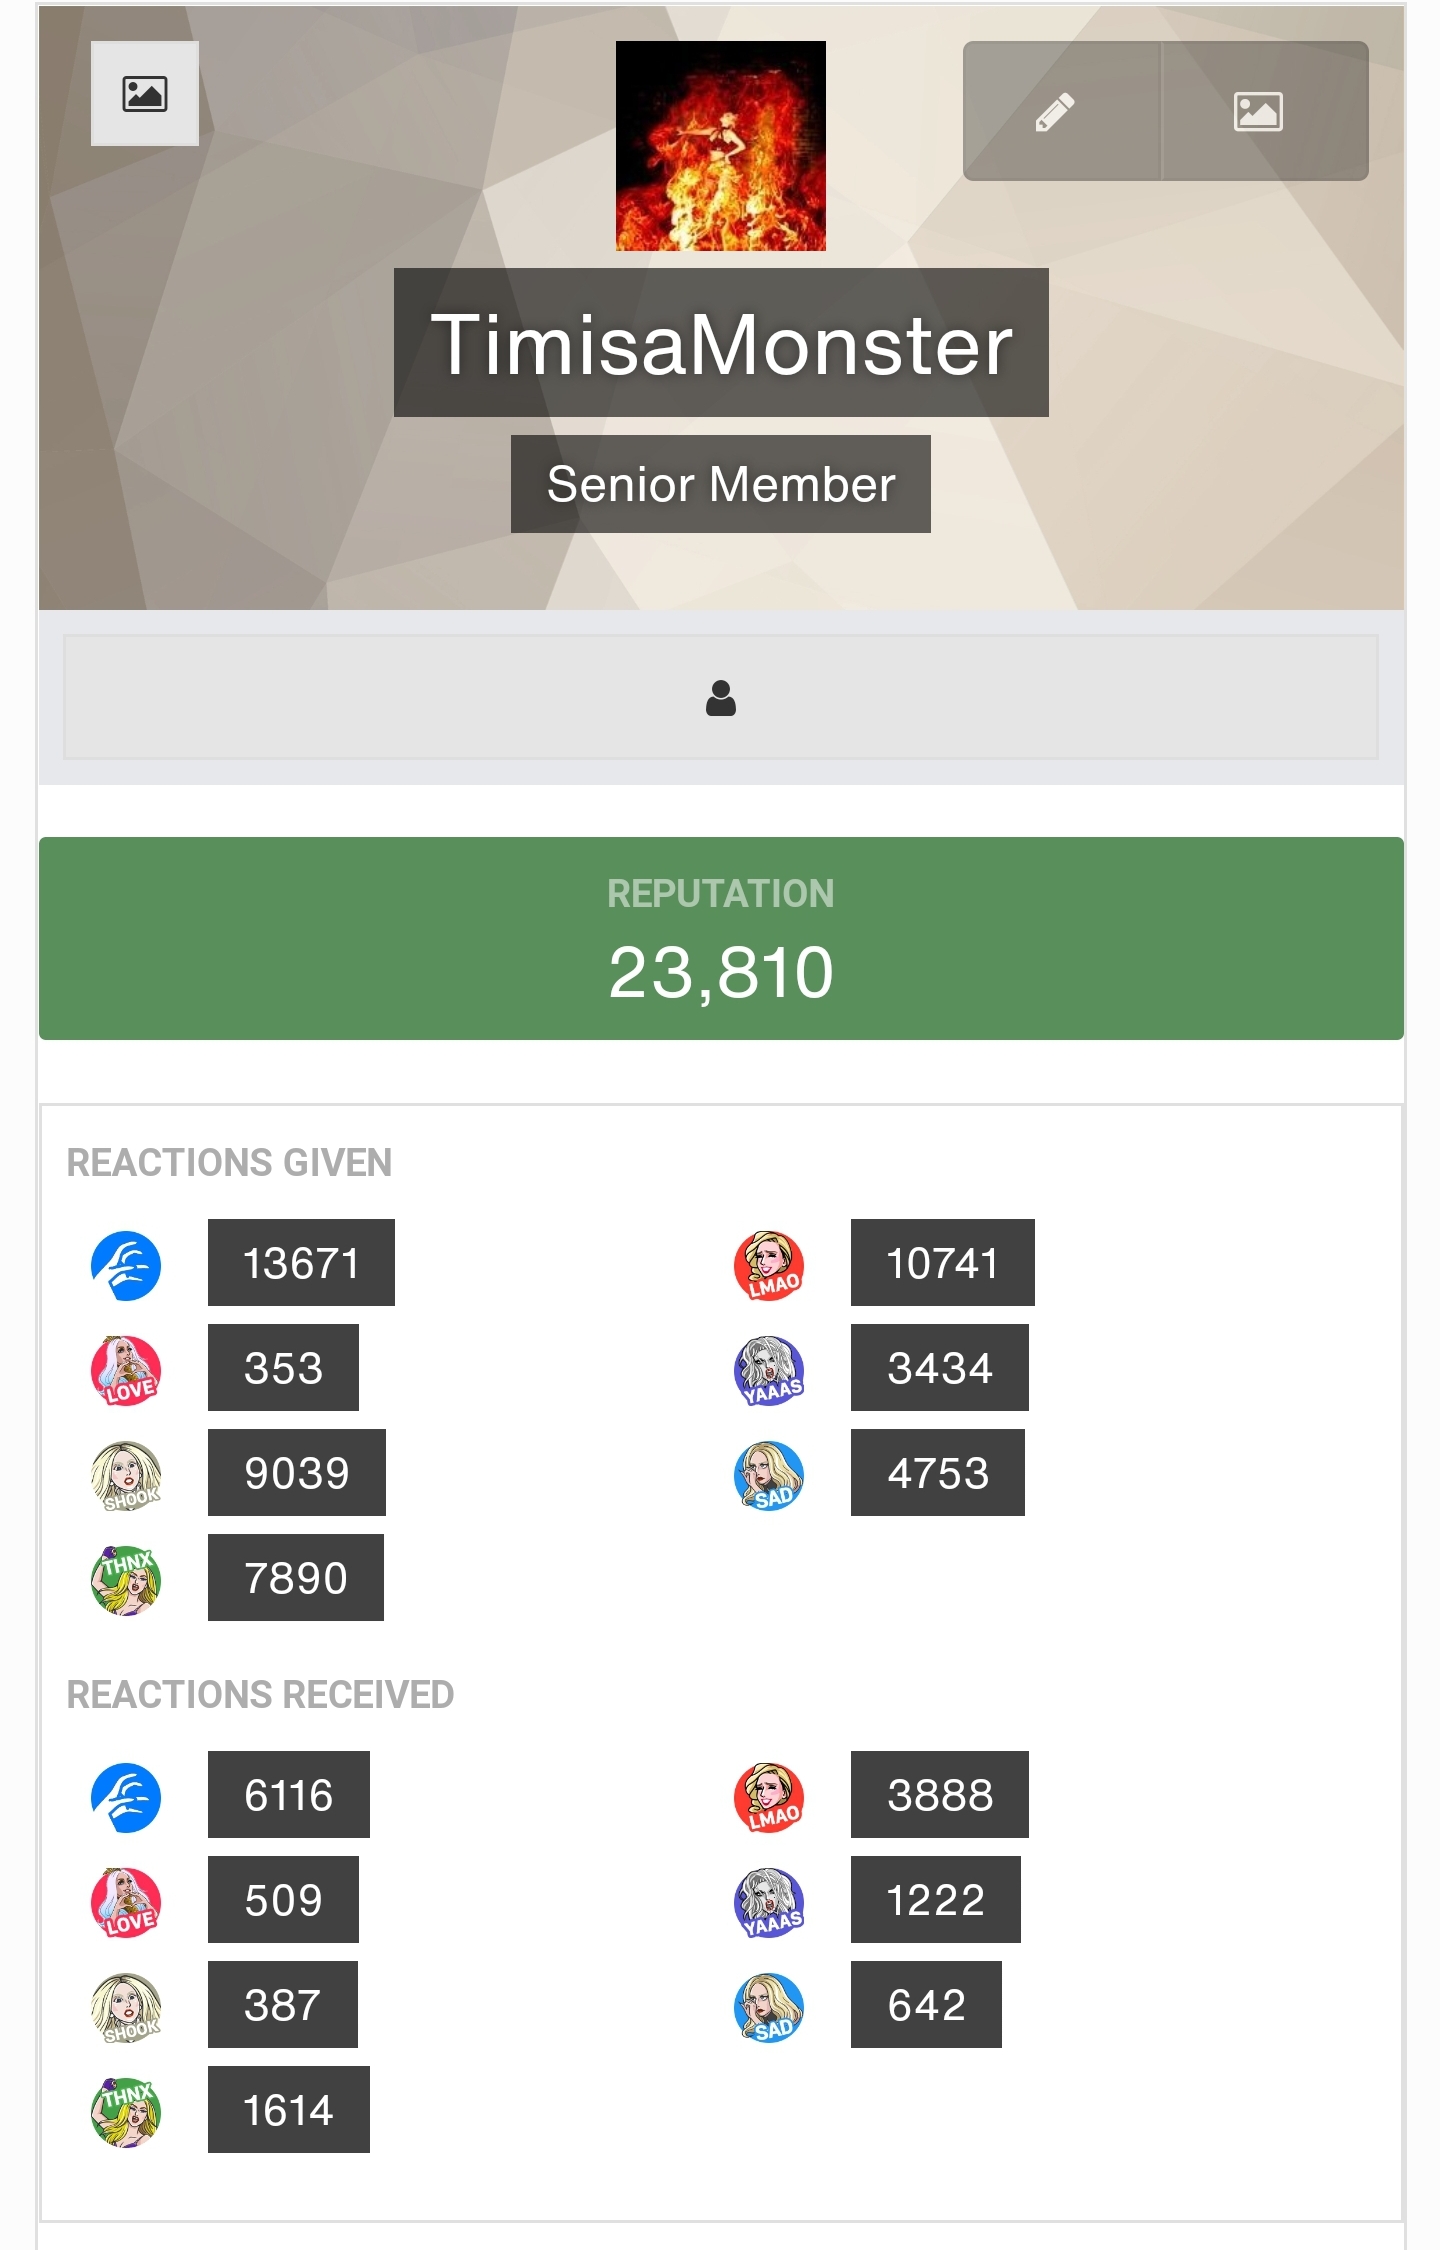This screenshot has width=1440, height=2250.
Task: Open the person profile tab bar
Action: [x=721, y=697]
